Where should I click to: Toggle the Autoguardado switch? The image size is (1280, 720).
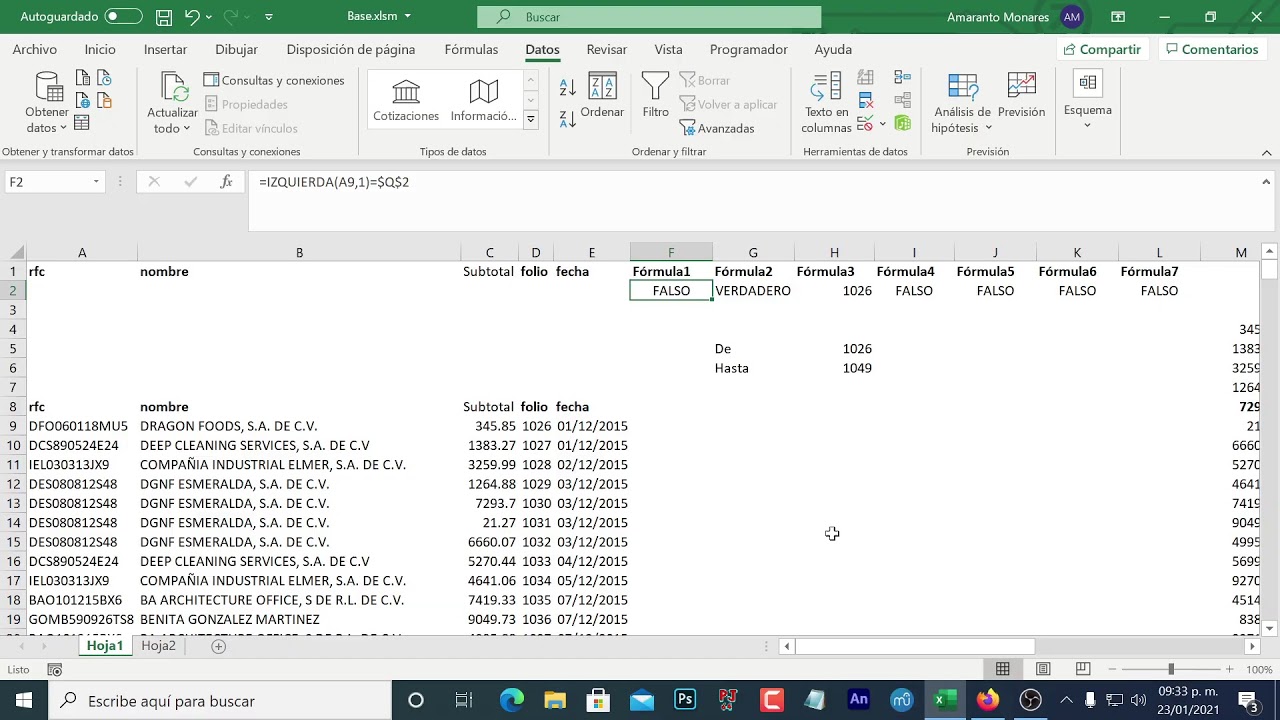(124, 17)
